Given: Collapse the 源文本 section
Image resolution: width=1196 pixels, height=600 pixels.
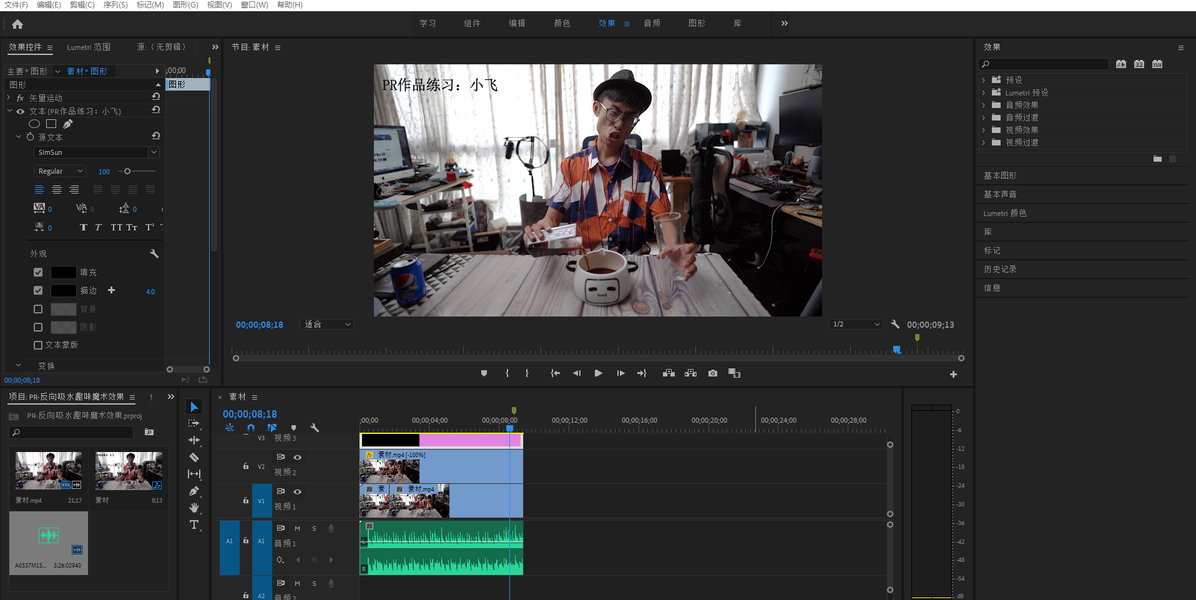Looking at the screenshot, I should (x=18, y=137).
